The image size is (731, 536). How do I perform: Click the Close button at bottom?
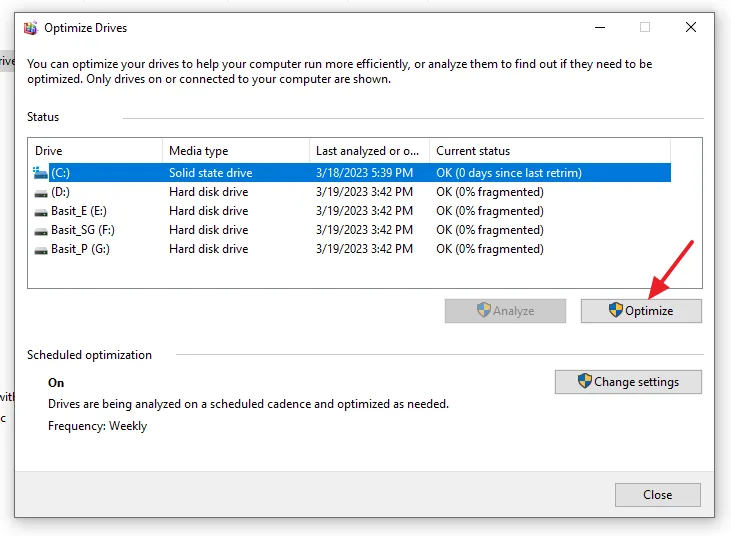tap(658, 495)
